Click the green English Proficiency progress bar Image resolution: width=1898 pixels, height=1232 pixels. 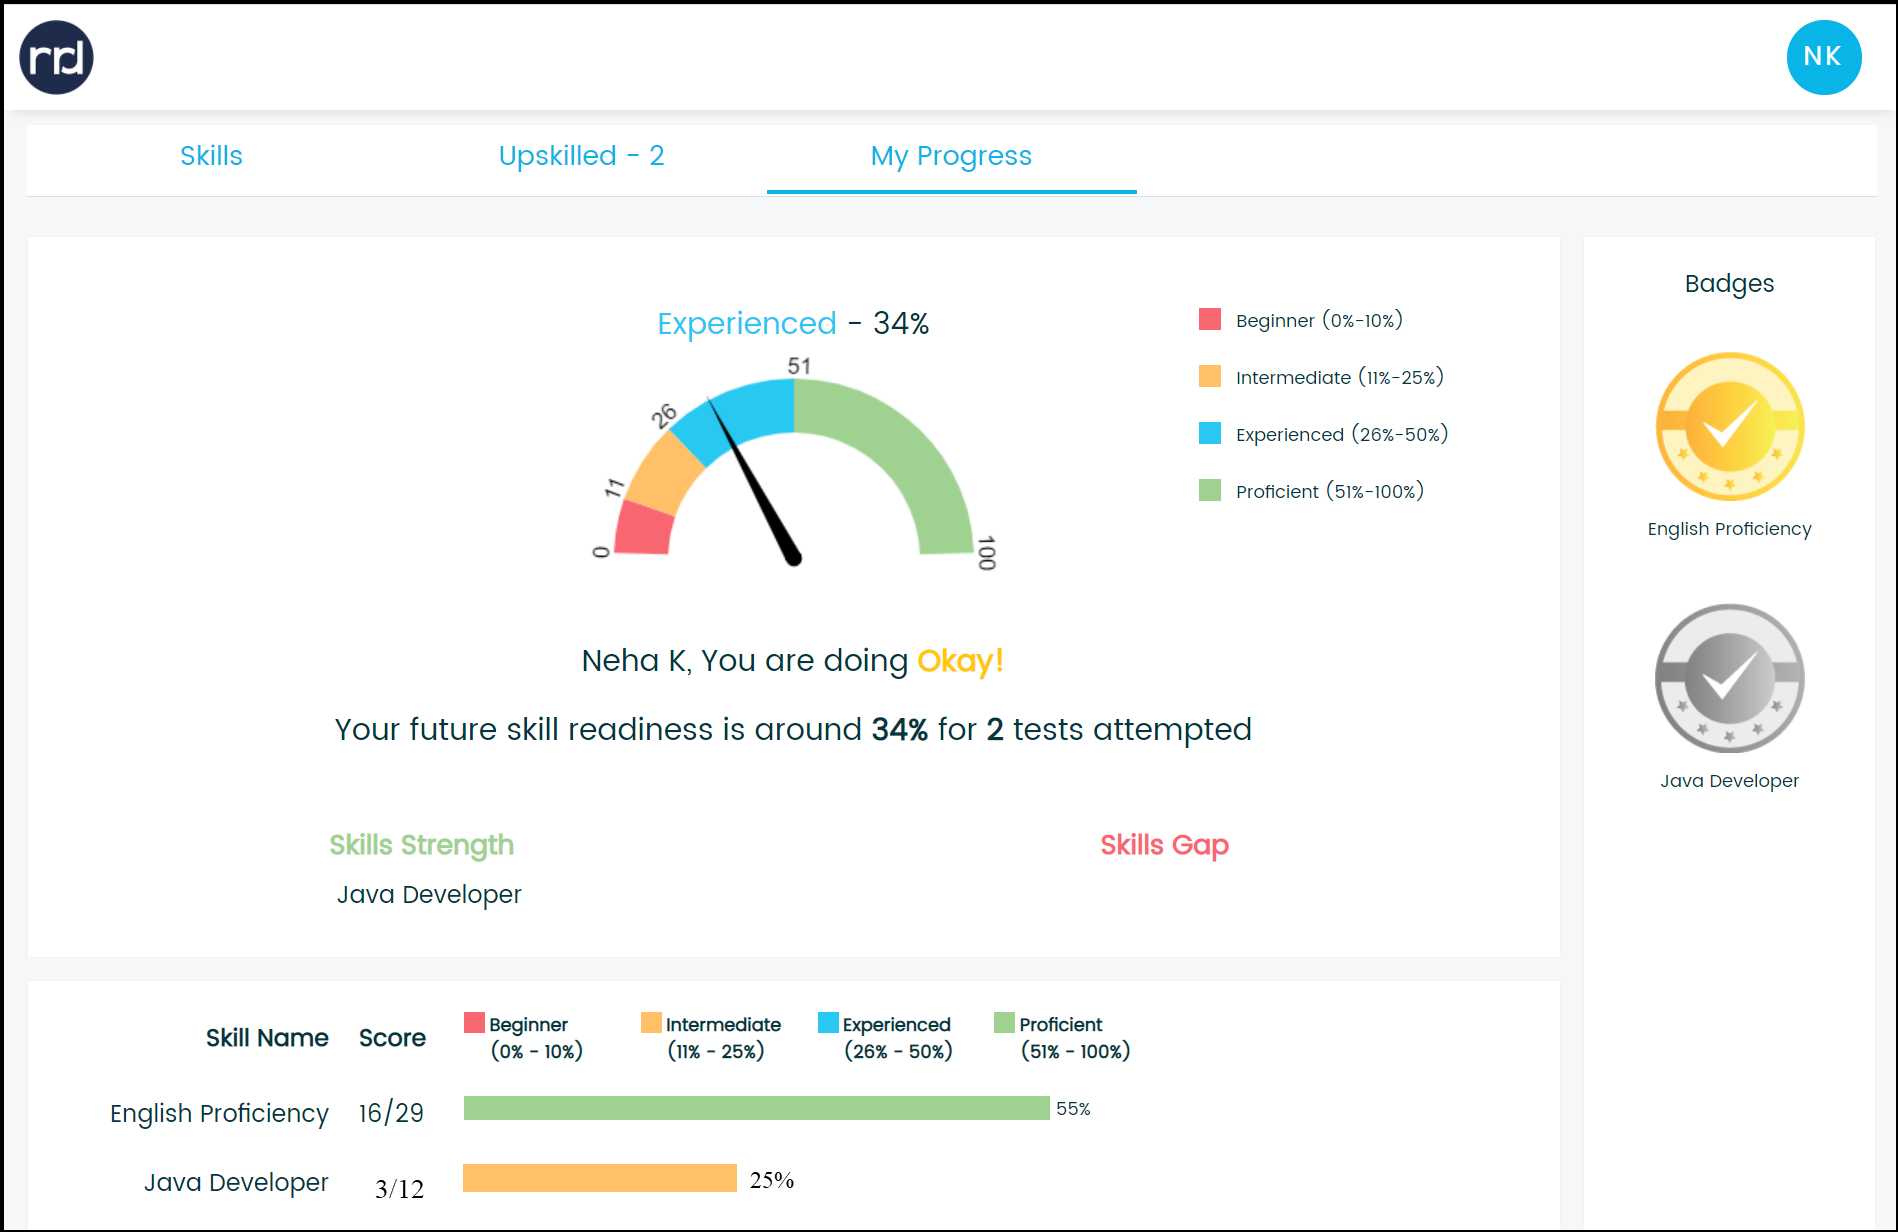pyautogui.click(x=756, y=1108)
